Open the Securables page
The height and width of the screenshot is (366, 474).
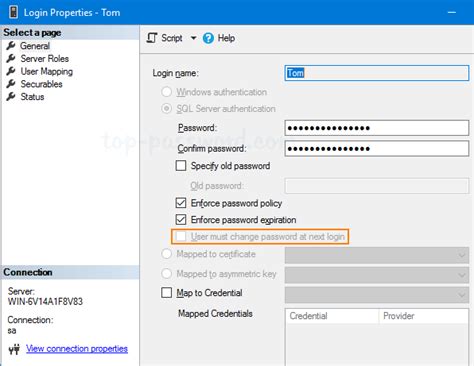(x=41, y=84)
